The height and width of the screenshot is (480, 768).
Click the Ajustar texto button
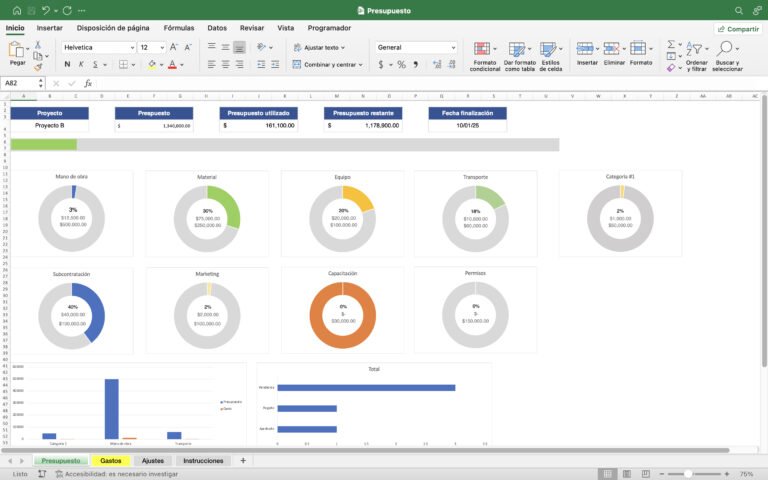point(319,47)
